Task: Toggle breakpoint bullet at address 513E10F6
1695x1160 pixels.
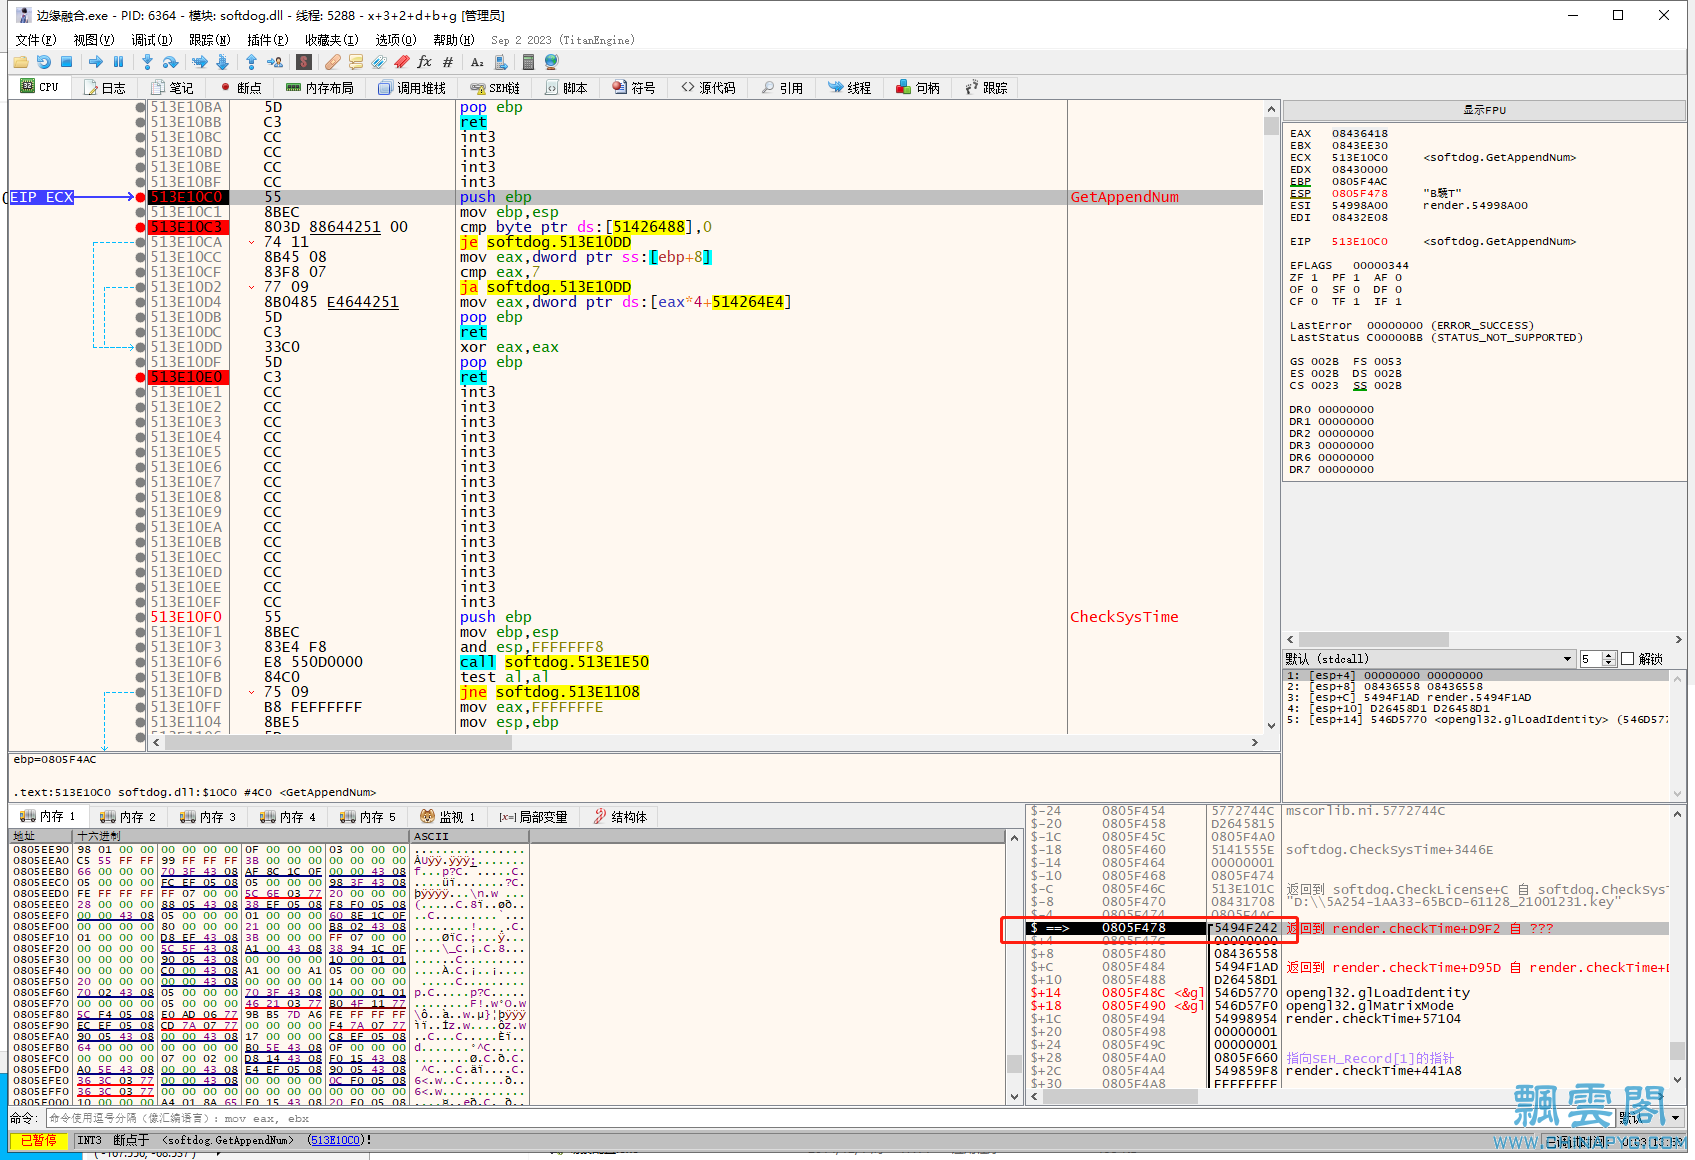Action: click(140, 662)
